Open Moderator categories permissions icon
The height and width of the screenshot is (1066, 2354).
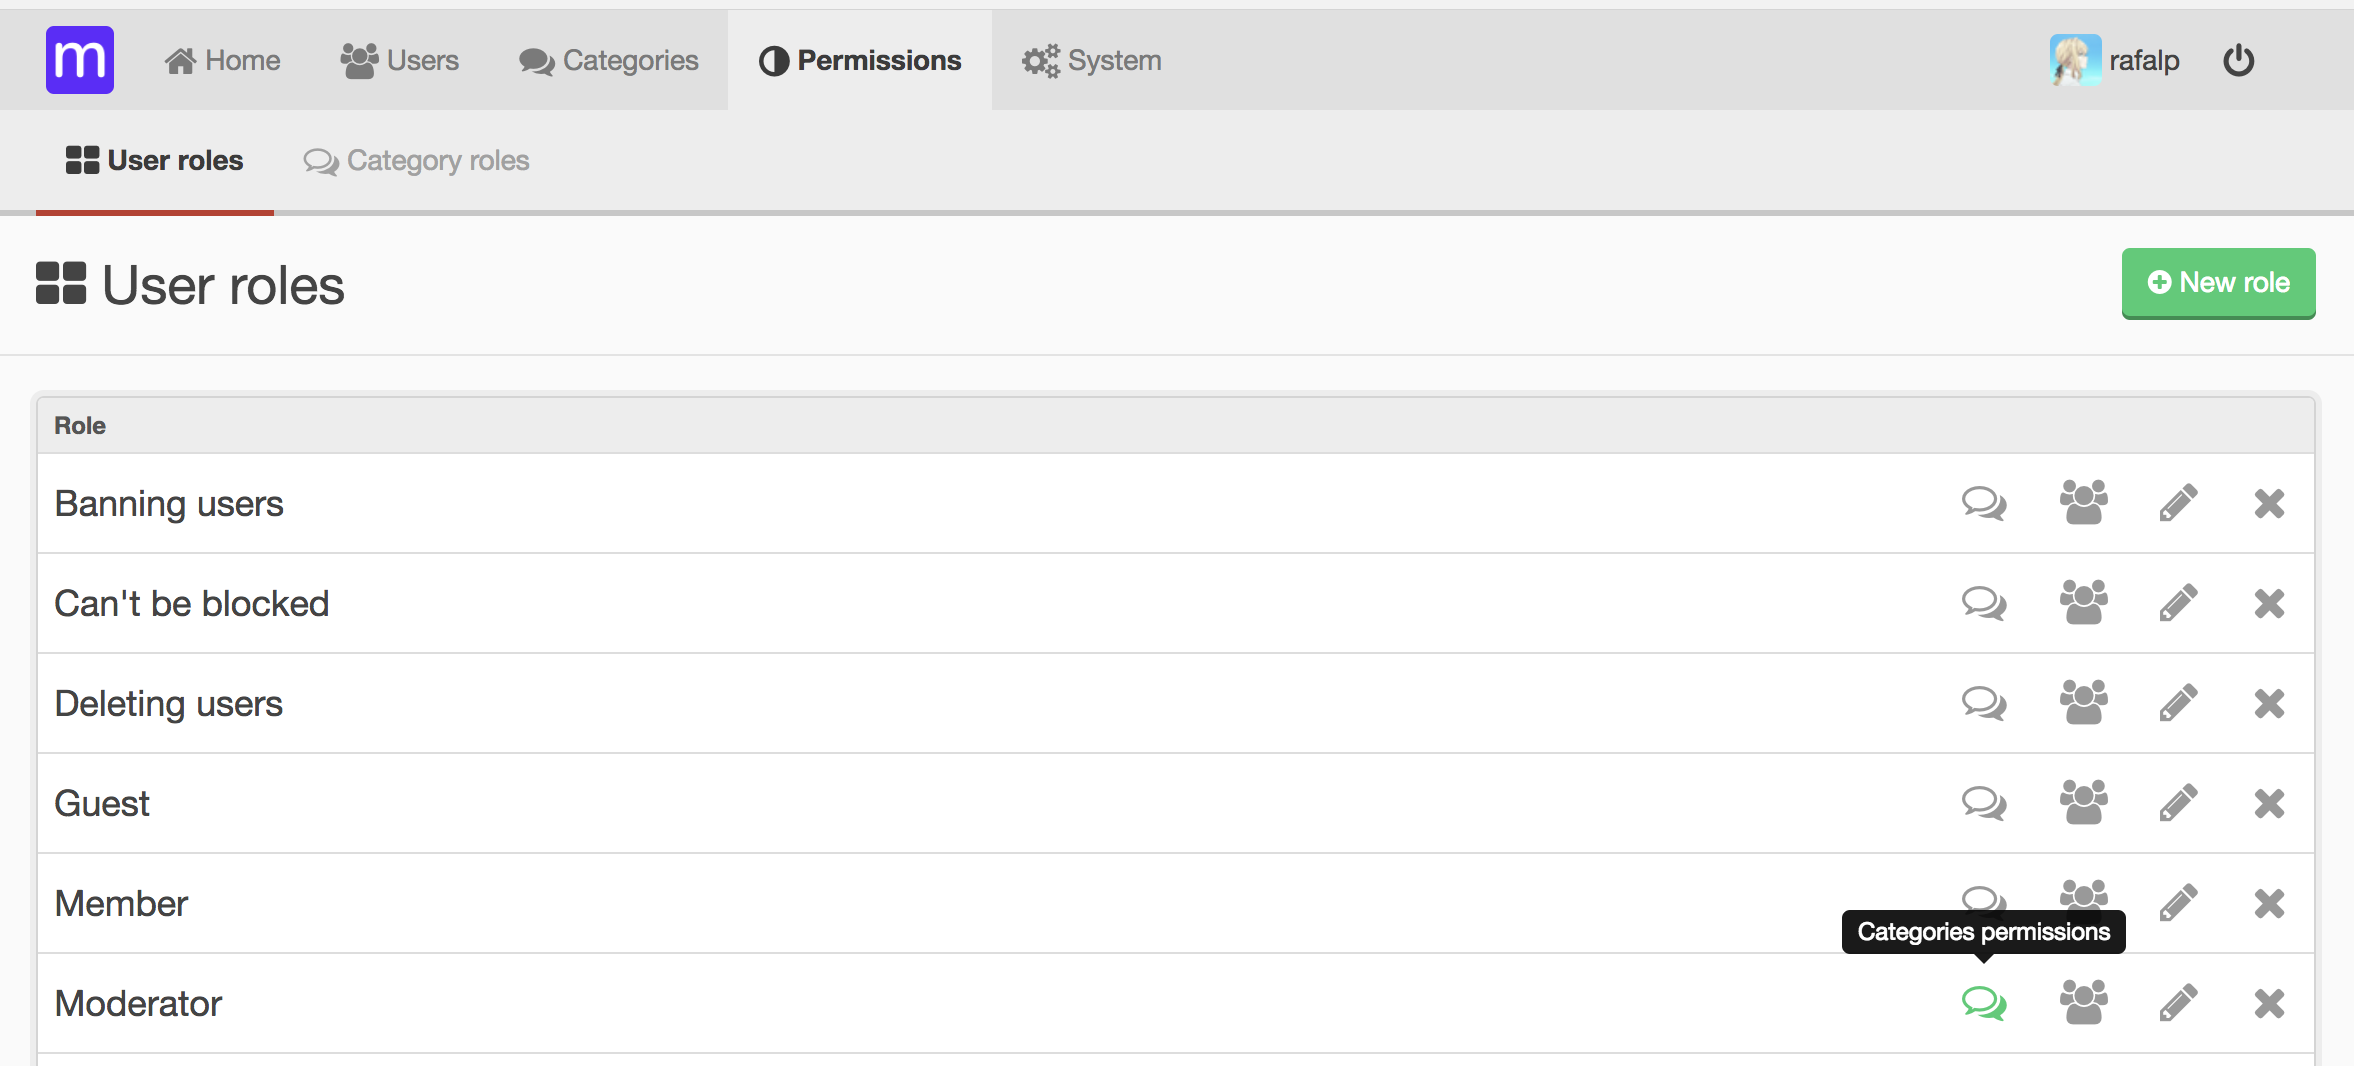click(x=1984, y=1003)
